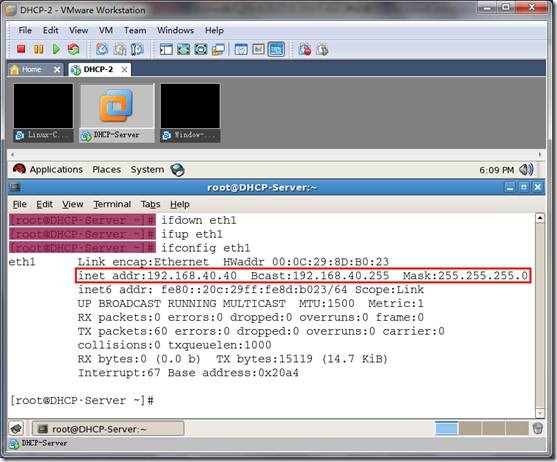Image resolution: width=557 pixels, height=462 pixels.
Task: Click the terminal scrollbar down arrow
Action: [540, 413]
